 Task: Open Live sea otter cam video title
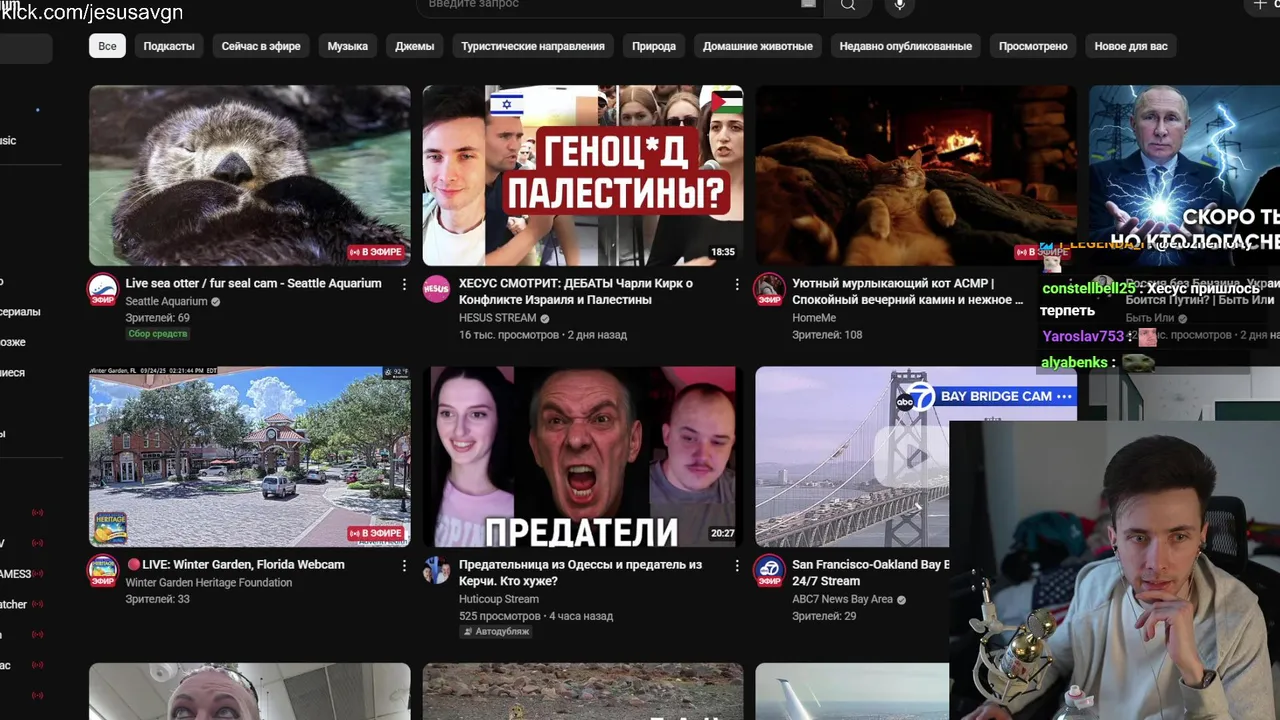253,284
